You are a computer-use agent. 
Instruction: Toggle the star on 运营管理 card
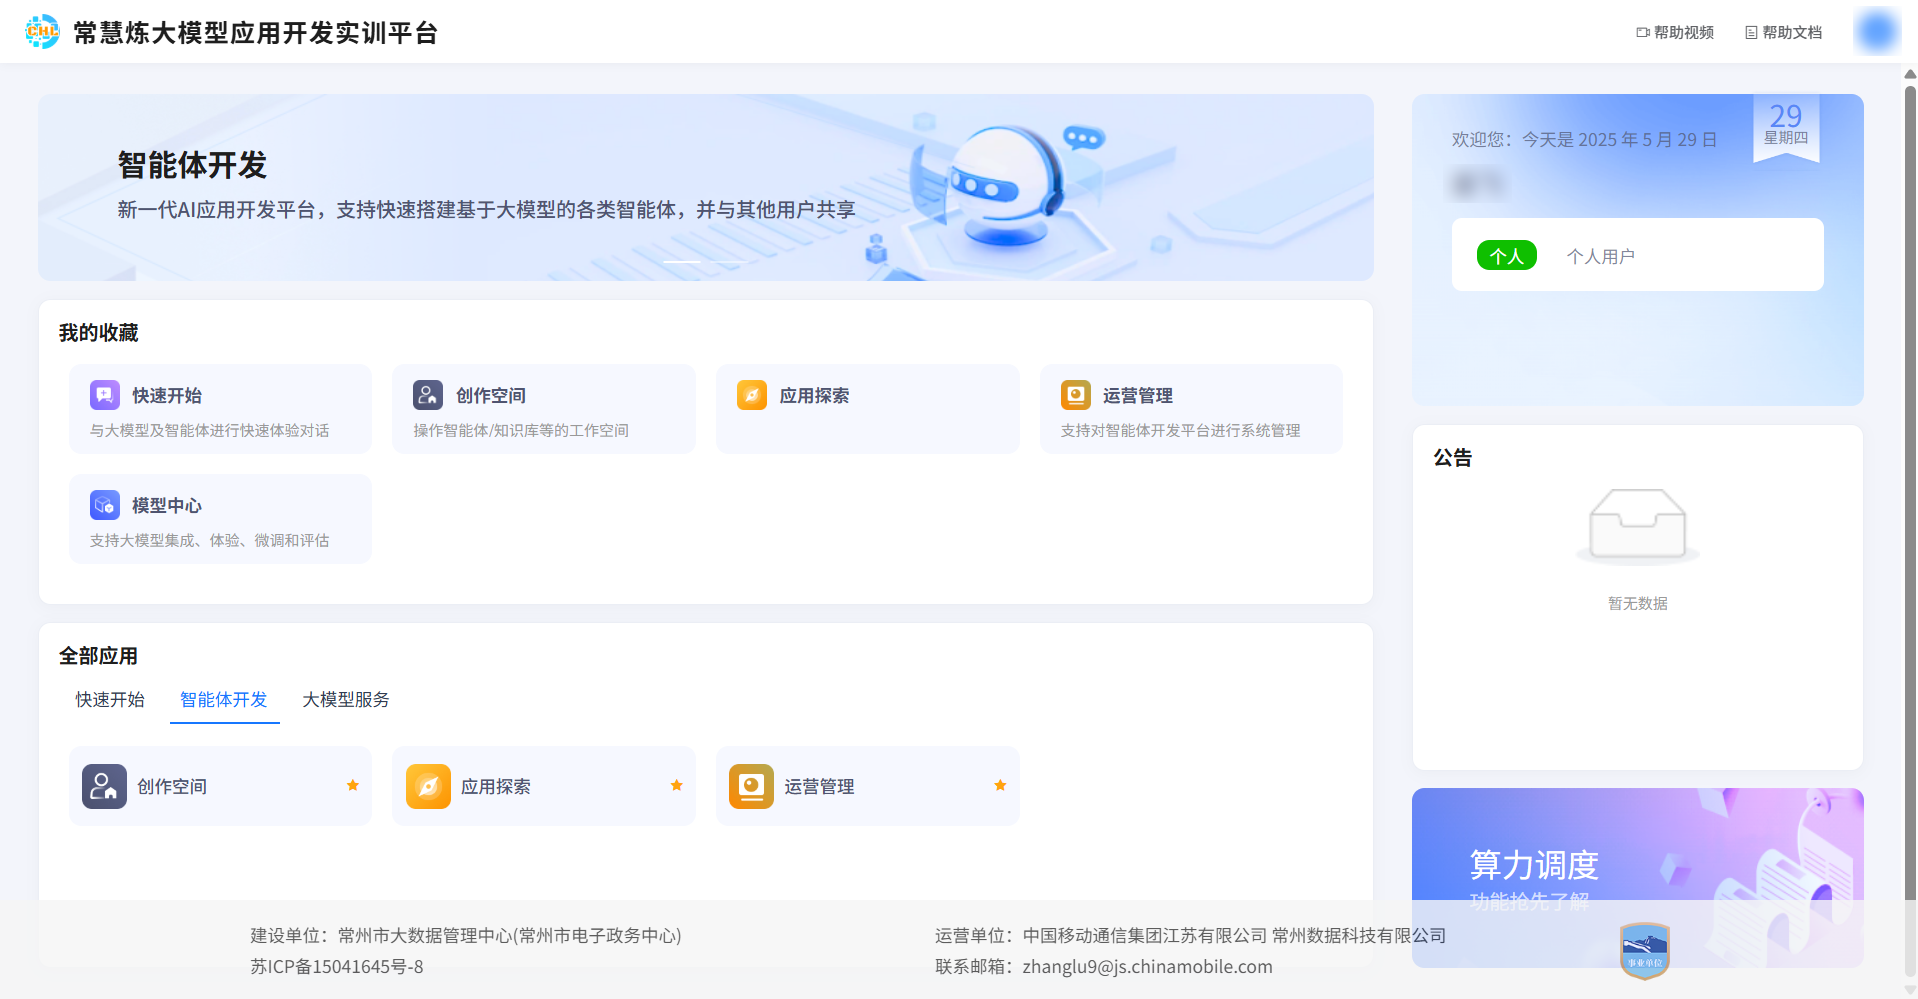pyautogui.click(x=1000, y=786)
